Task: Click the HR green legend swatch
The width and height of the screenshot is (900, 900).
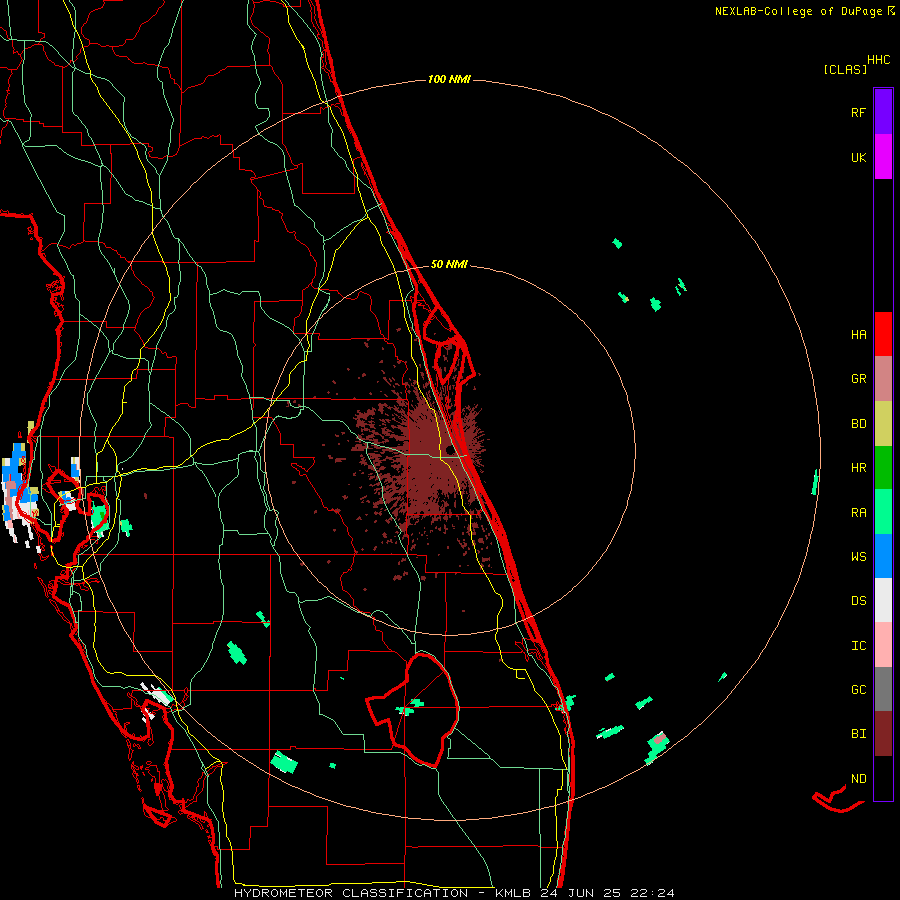Action: (883, 468)
